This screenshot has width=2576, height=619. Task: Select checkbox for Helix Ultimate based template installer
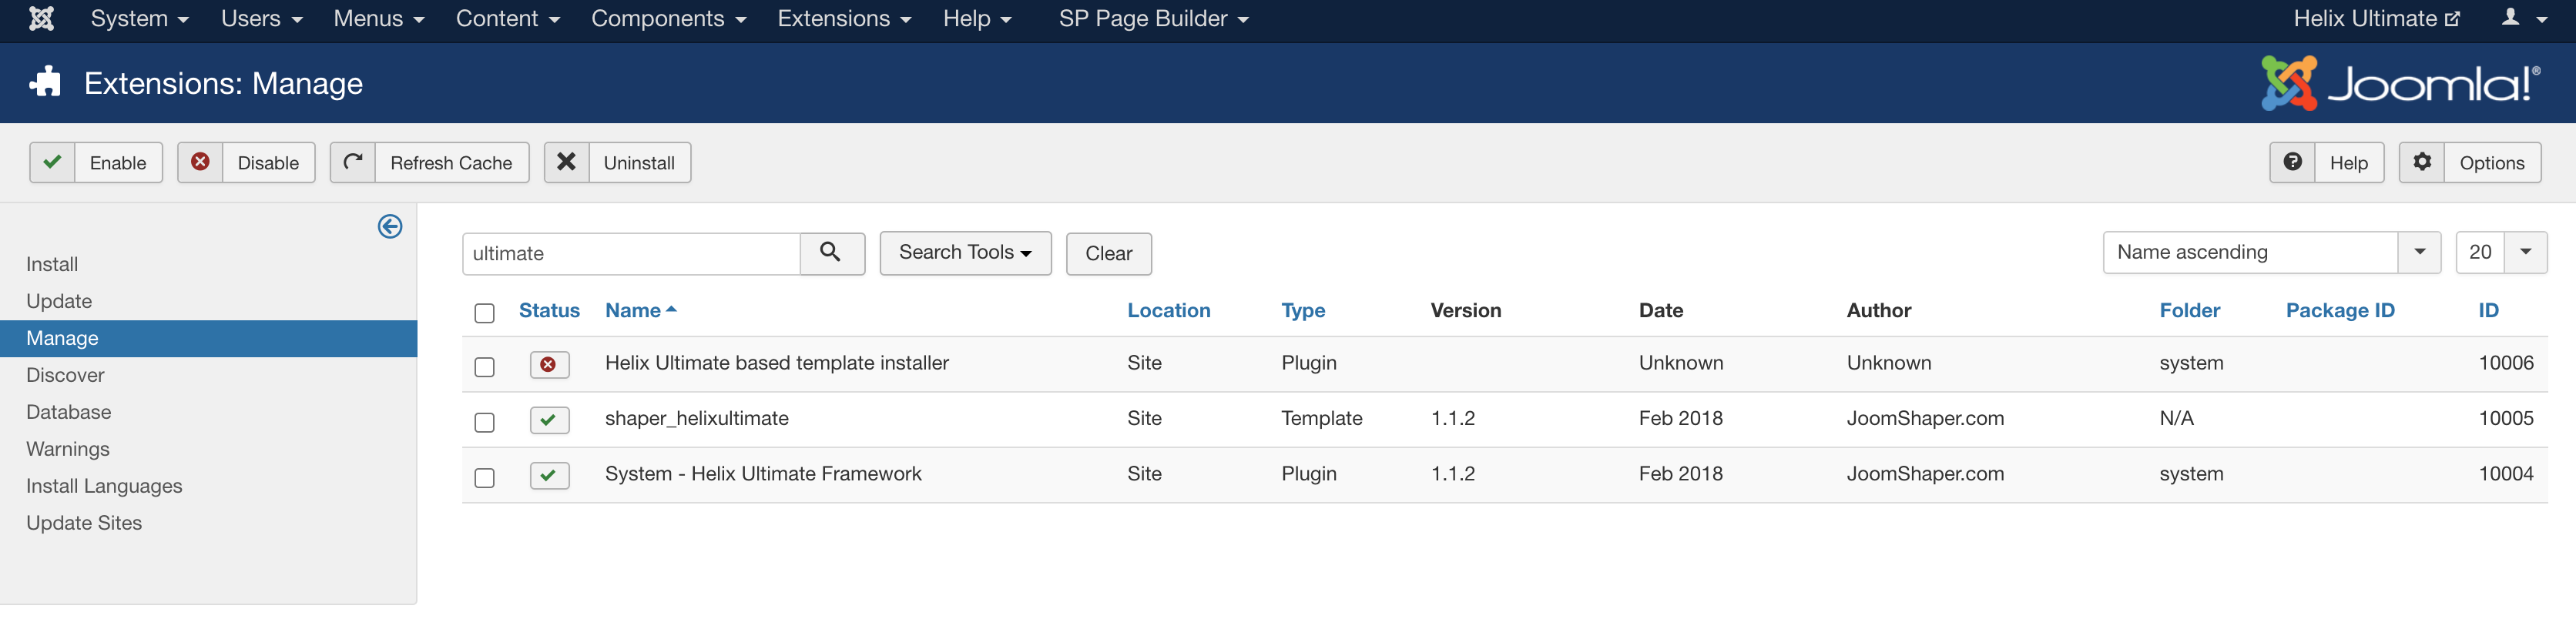click(x=485, y=367)
